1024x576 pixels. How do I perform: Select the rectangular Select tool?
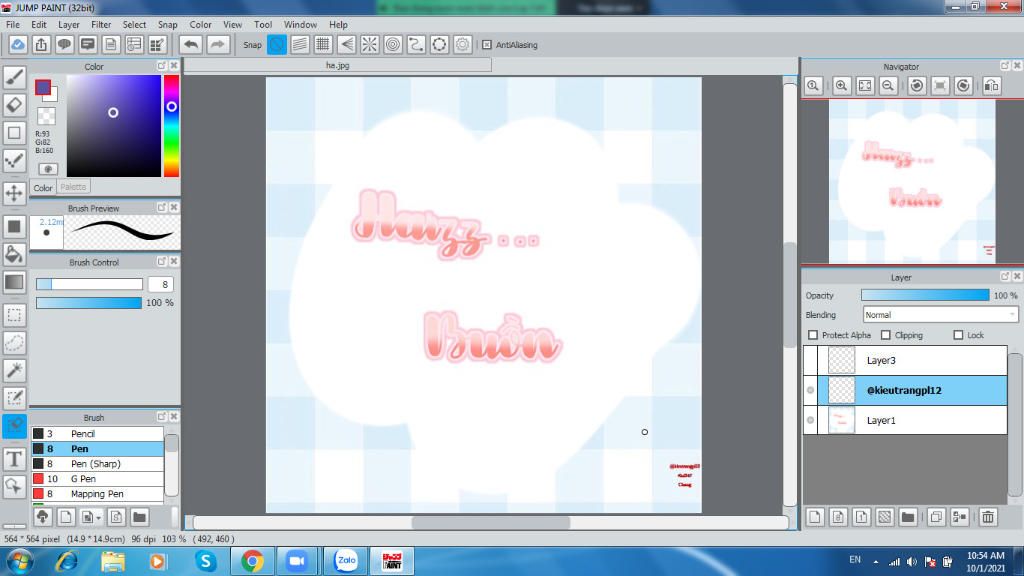[x=14, y=315]
